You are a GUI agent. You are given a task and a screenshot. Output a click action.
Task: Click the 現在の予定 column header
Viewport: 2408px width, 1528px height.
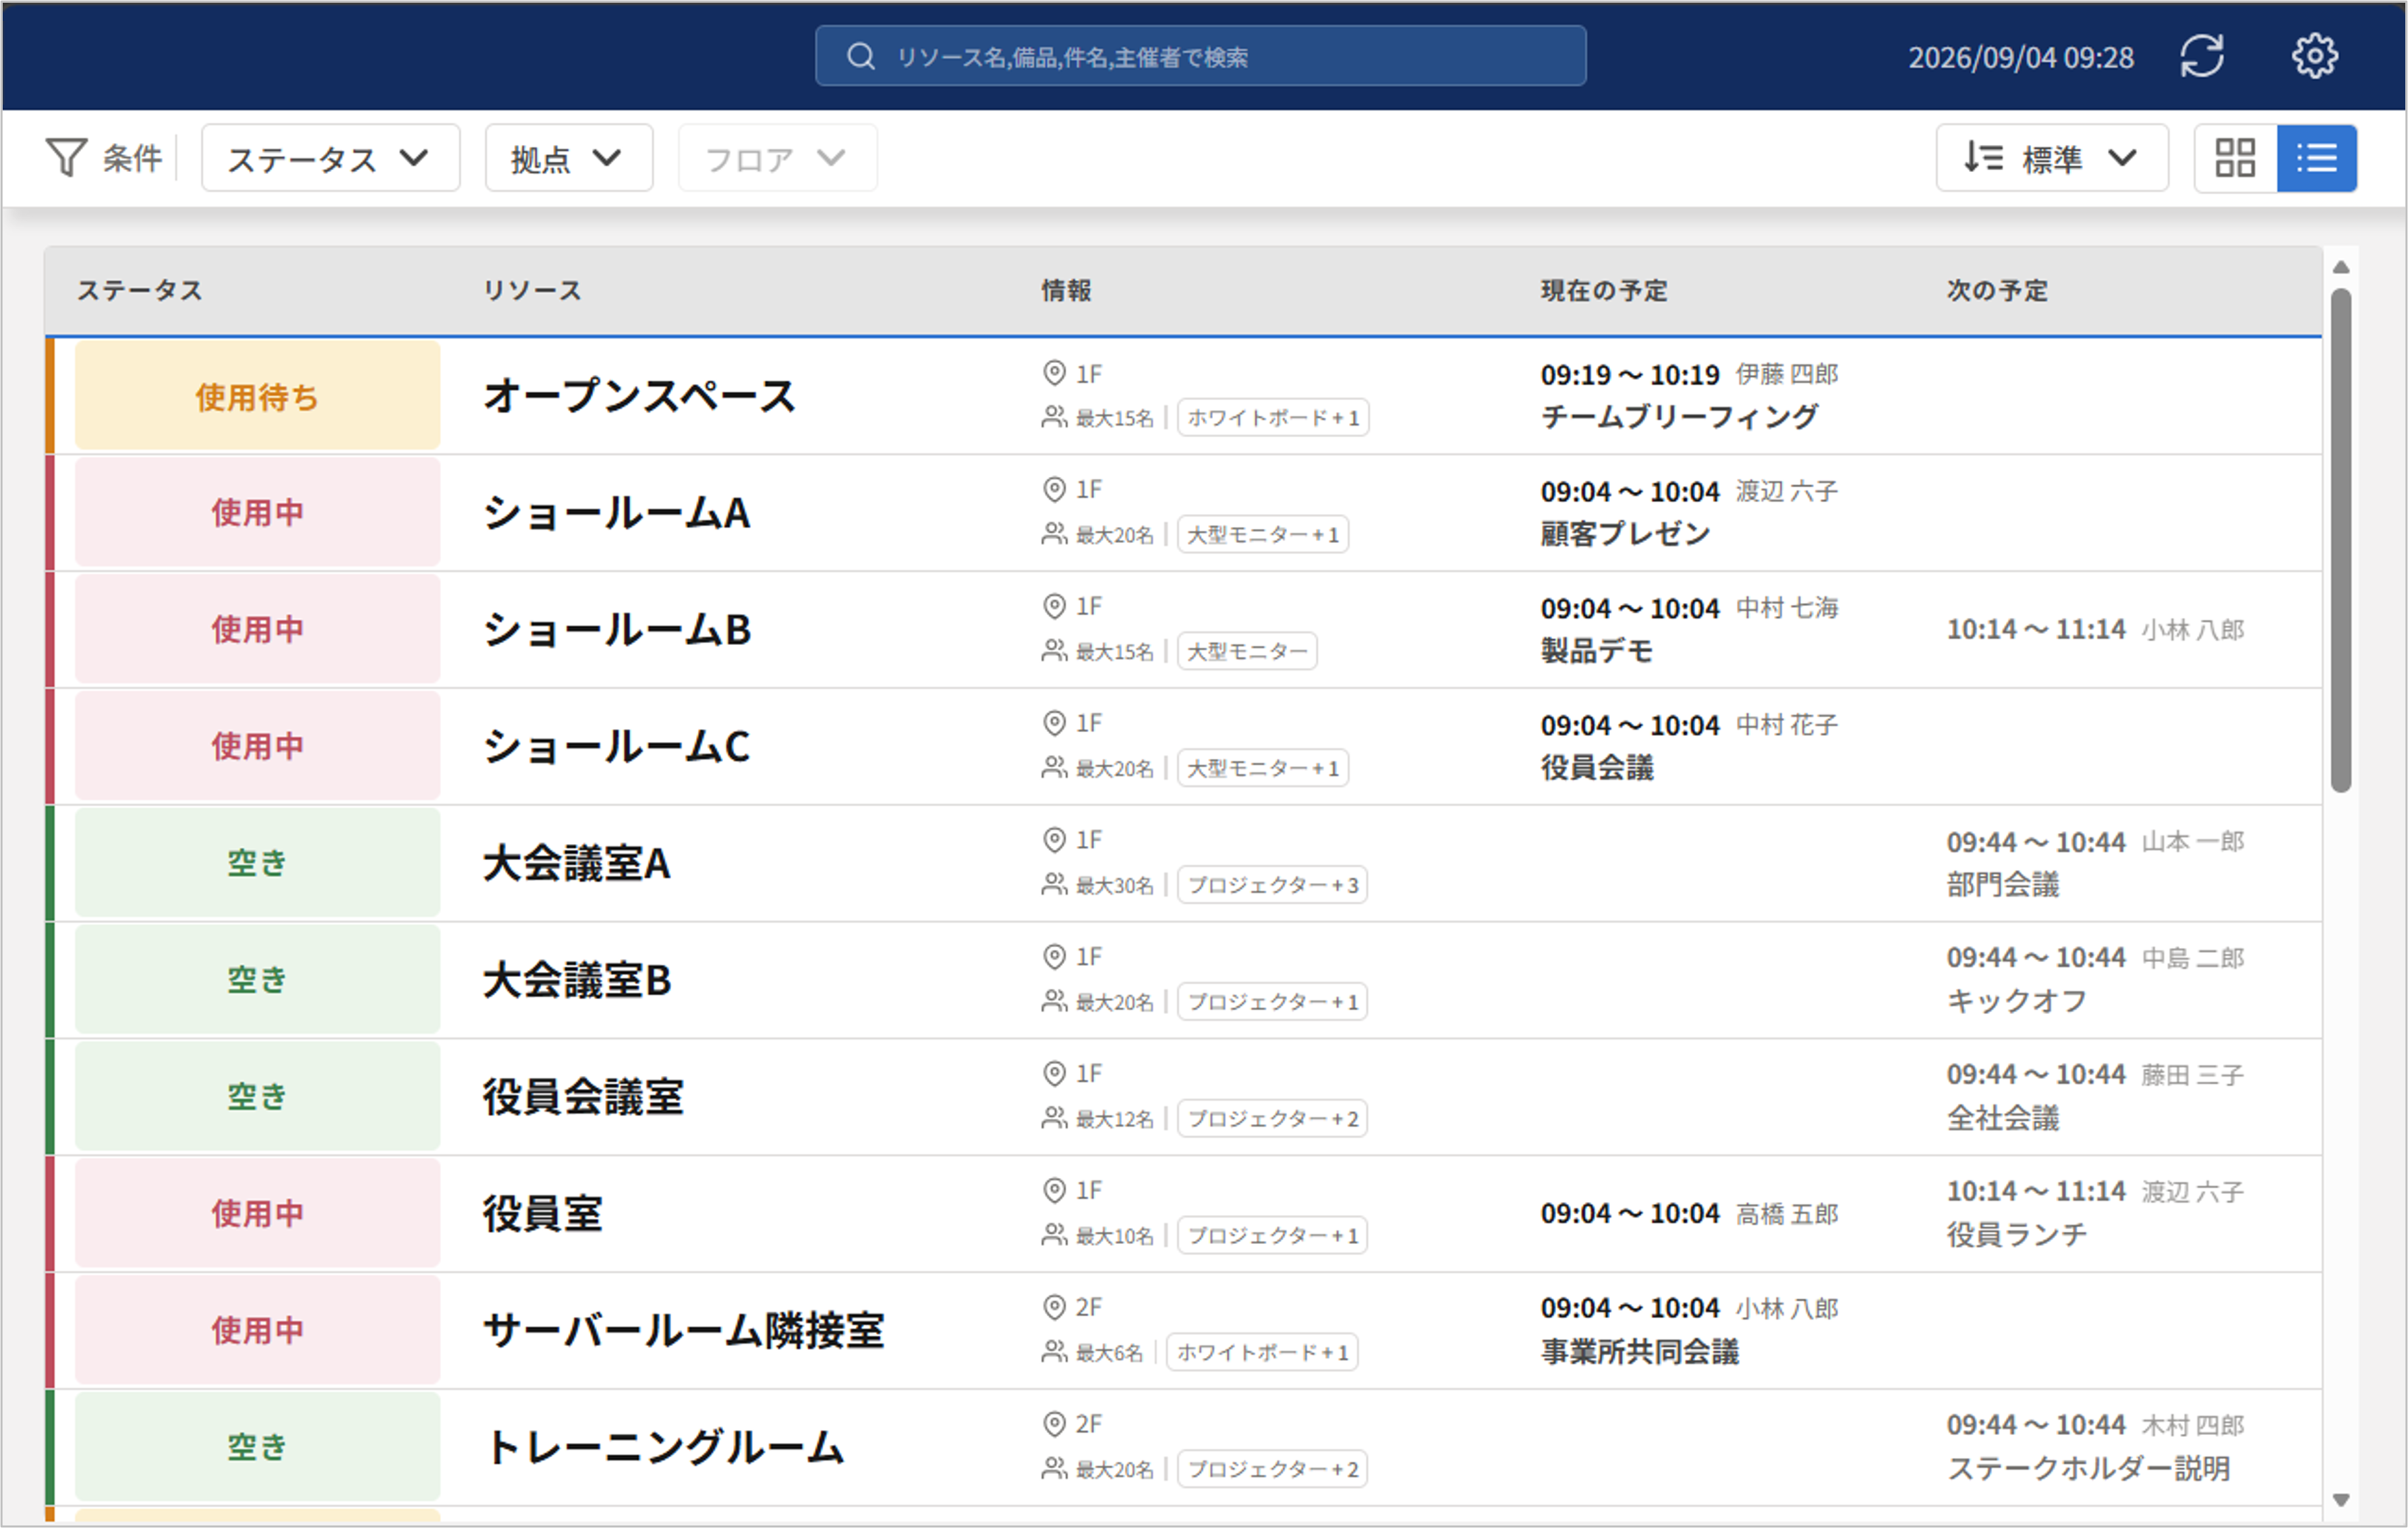tap(1604, 290)
